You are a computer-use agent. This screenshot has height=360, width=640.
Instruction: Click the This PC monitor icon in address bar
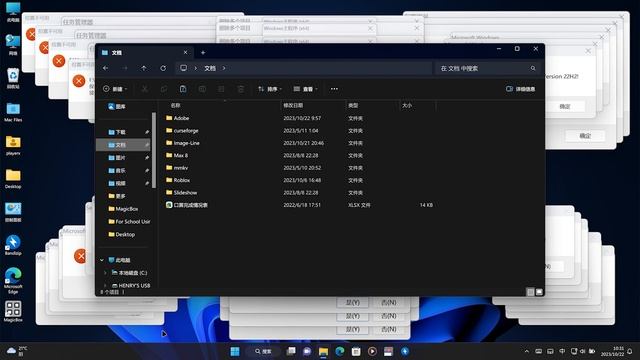[x=184, y=68]
